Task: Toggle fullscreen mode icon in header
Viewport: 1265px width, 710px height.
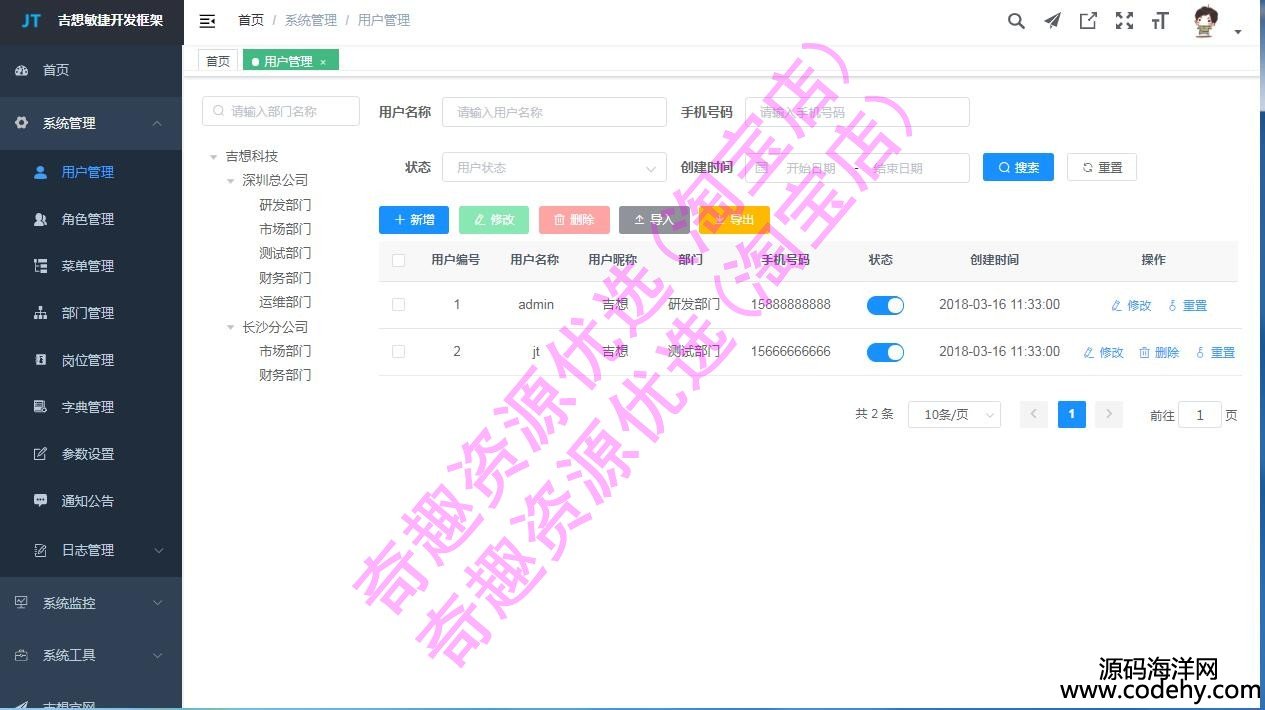Action: pos(1124,21)
